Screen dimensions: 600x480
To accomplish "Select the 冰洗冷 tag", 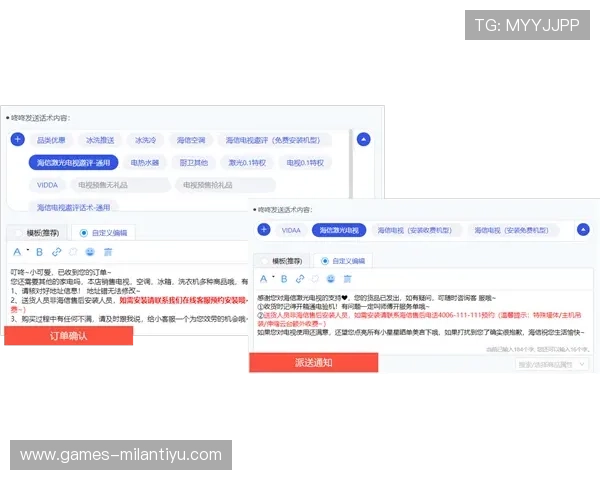I will pyautogui.click(x=145, y=140).
